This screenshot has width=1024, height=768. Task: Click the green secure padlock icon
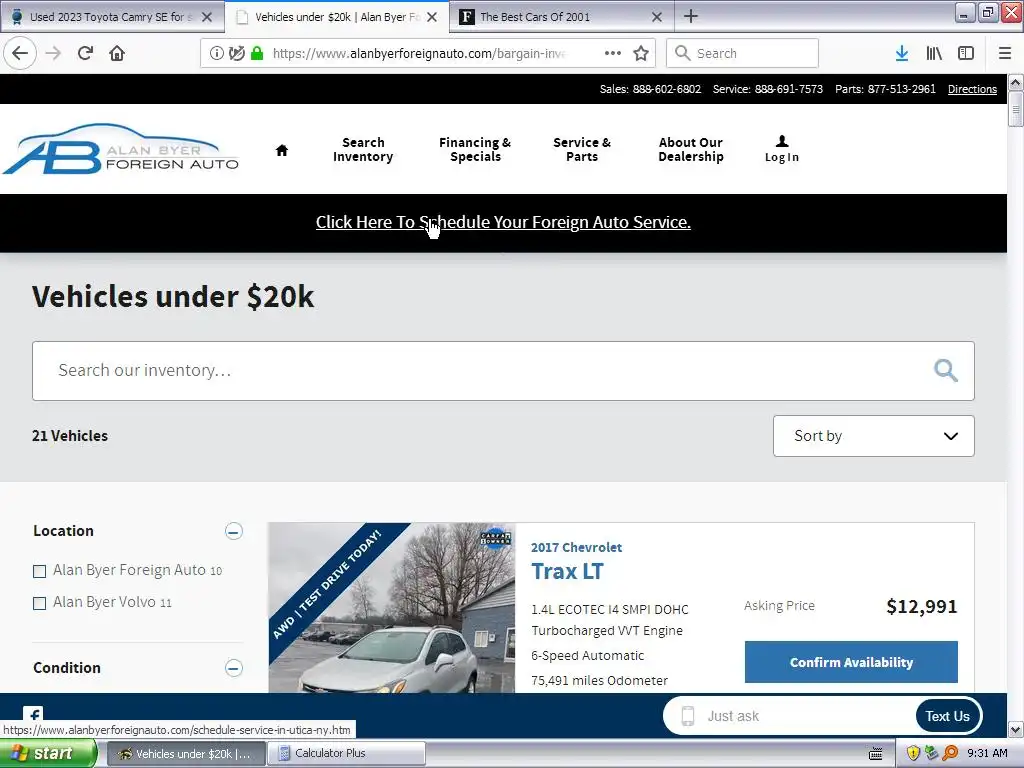(257, 53)
